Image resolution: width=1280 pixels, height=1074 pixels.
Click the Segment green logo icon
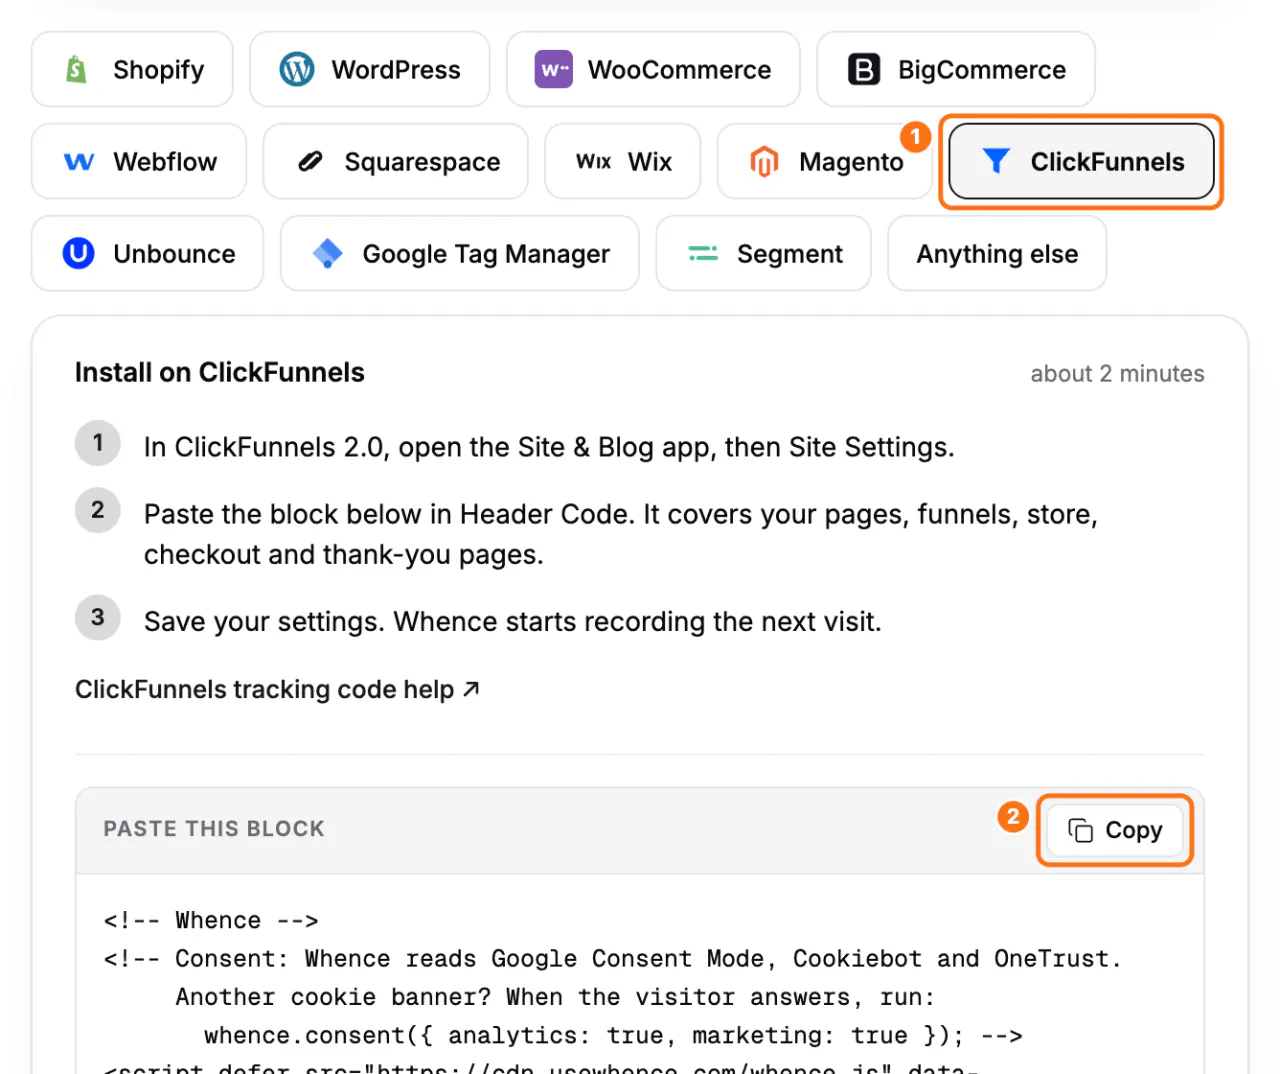pos(703,253)
